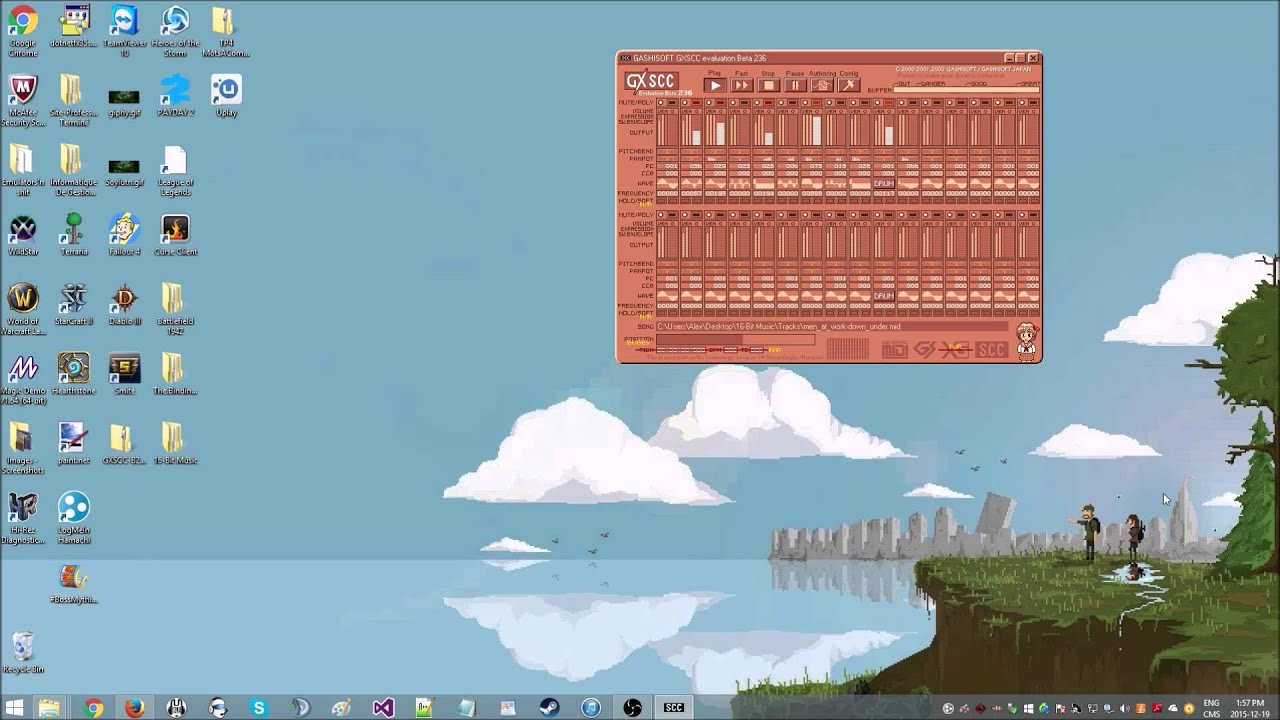Click the BUFFER level bar
Viewport: 1280px width, 720px height.
click(966, 90)
